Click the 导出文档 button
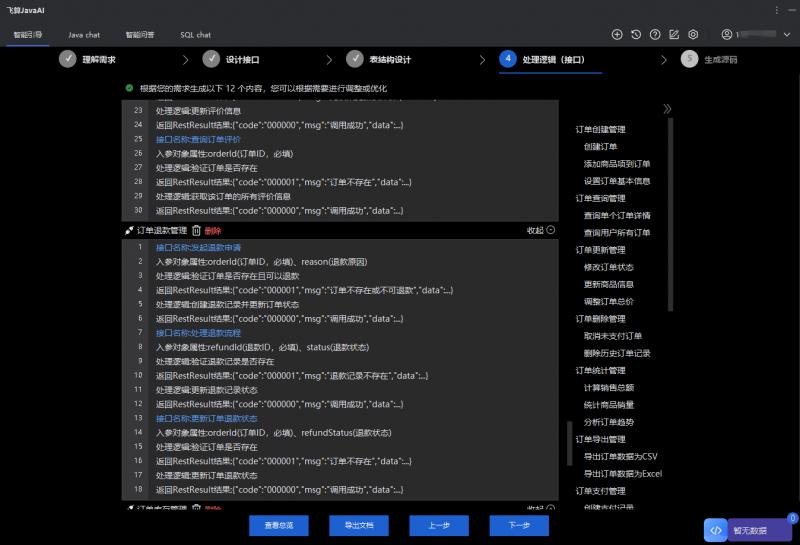The height and width of the screenshot is (545, 800). click(x=359, y=525)
